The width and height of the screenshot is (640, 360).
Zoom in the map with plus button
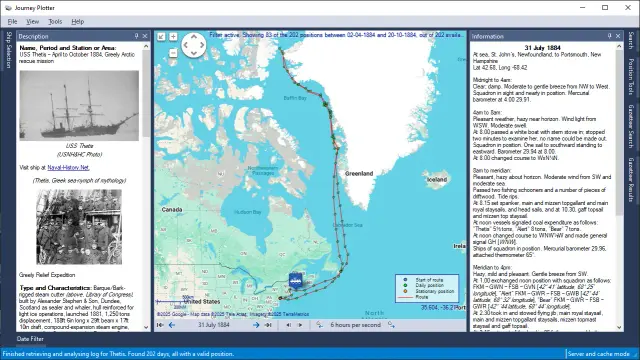click(x=173, y=37)
